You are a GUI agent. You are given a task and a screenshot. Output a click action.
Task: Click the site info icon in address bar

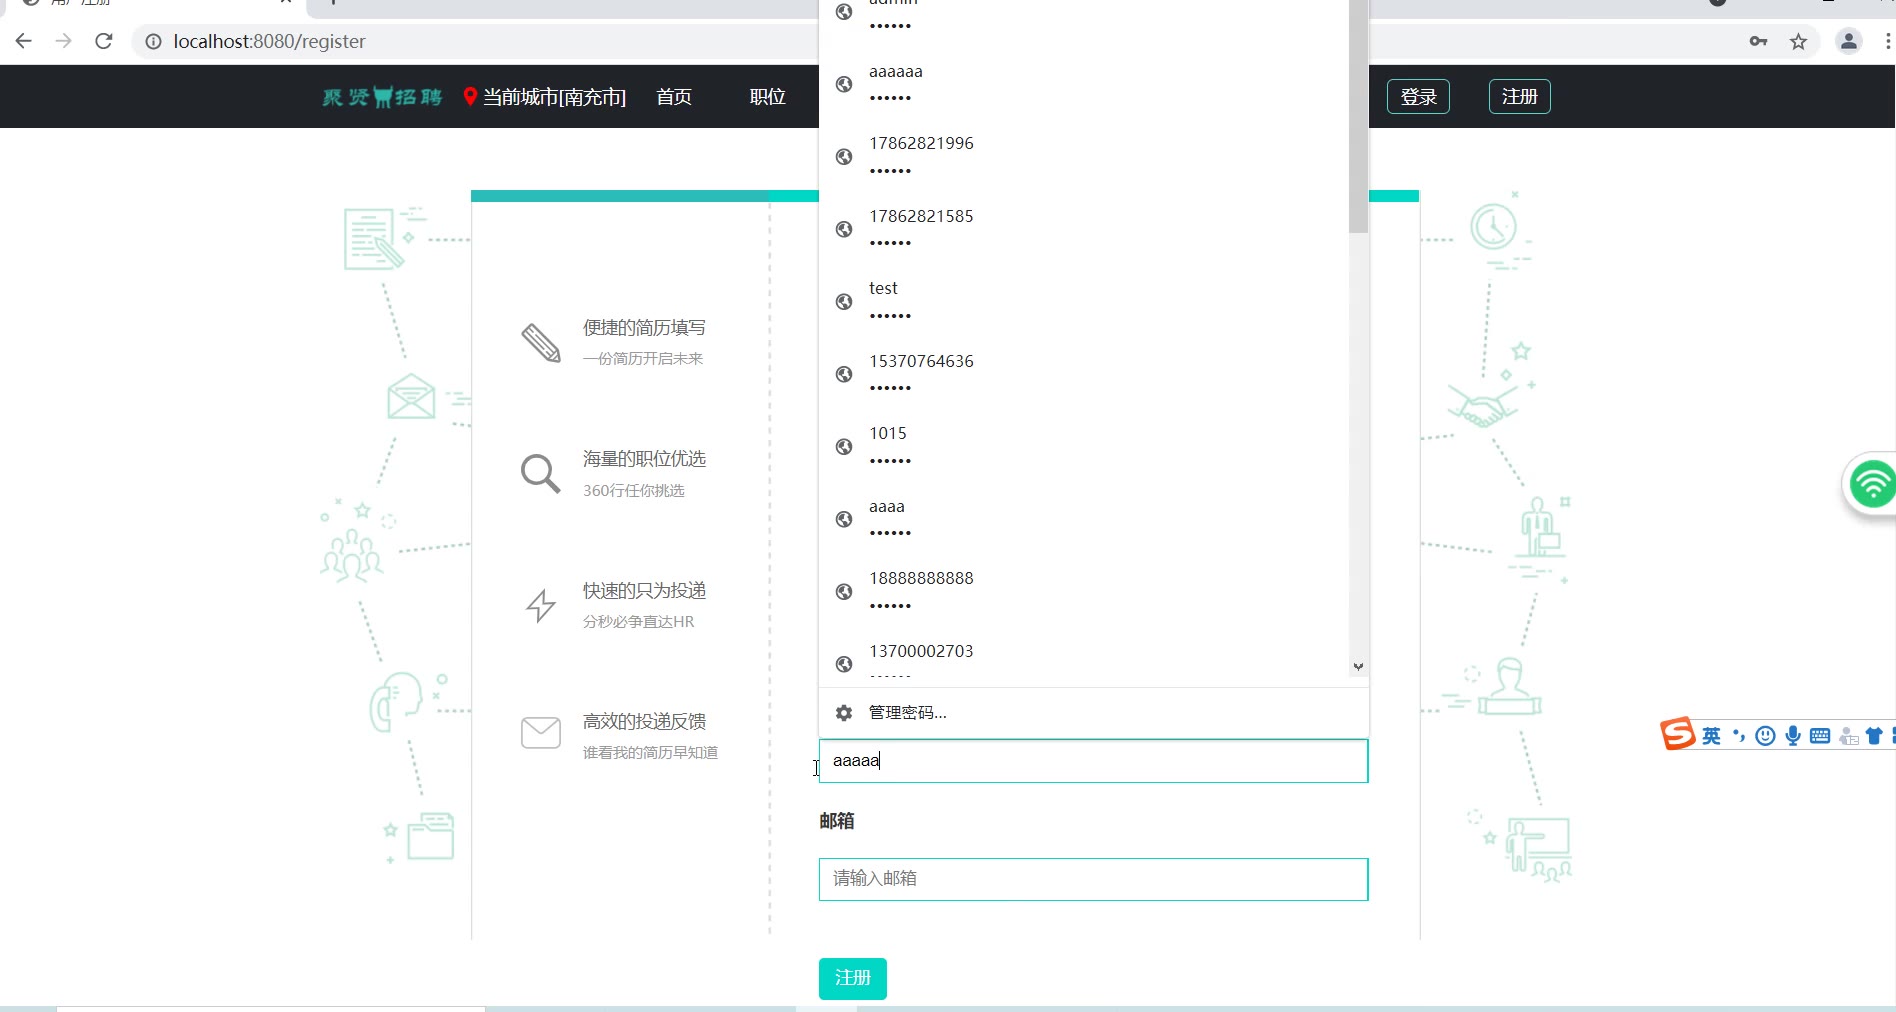[153, 42]
